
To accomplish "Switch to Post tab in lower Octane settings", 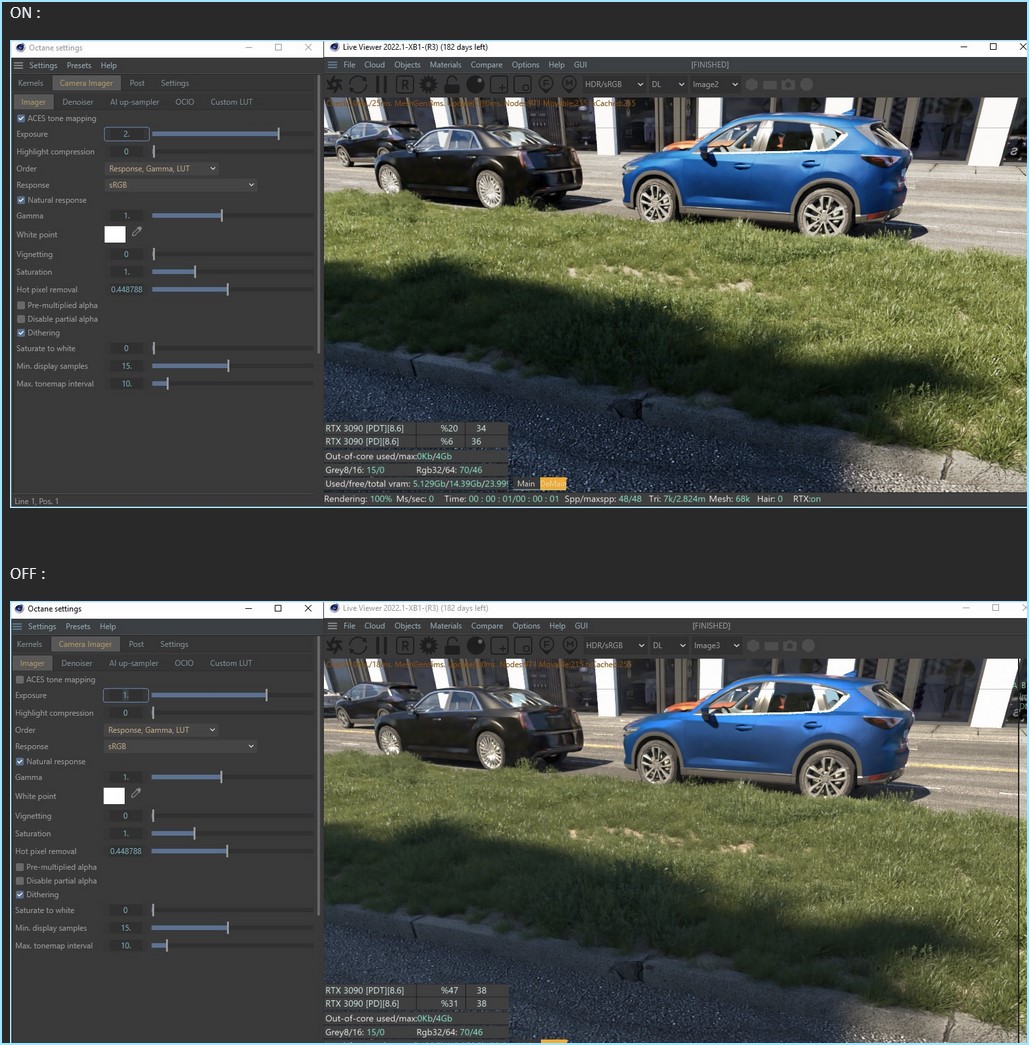I will (136, 644).
